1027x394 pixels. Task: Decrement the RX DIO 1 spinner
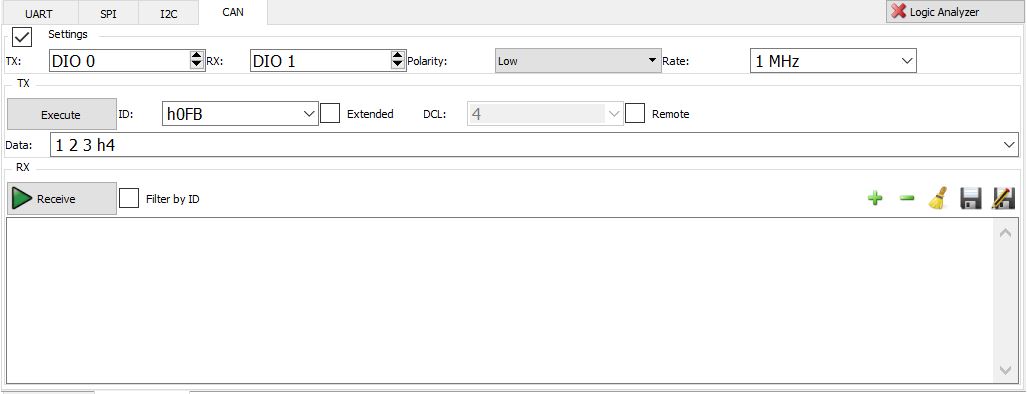(x=398, y=65)
